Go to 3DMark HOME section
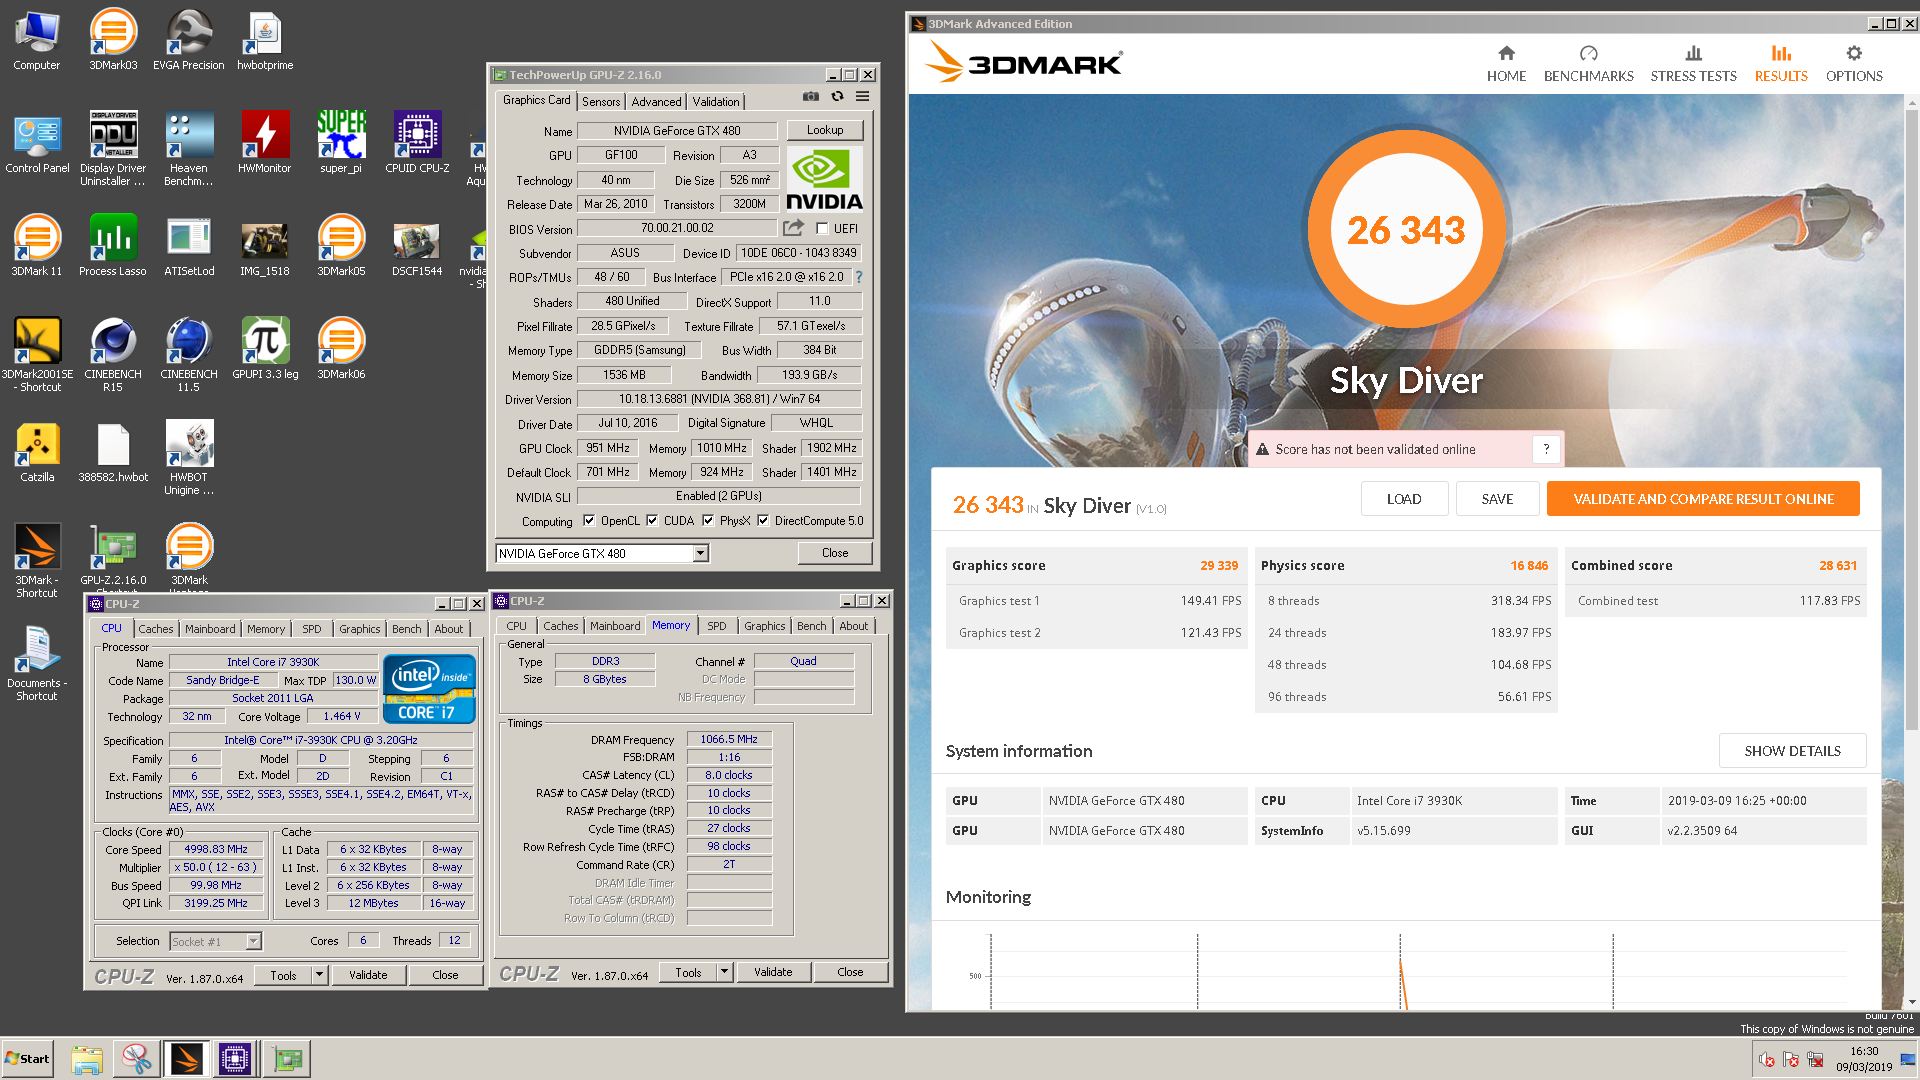Screen dimensions: 1920x1080 [x=1506, y=64]
